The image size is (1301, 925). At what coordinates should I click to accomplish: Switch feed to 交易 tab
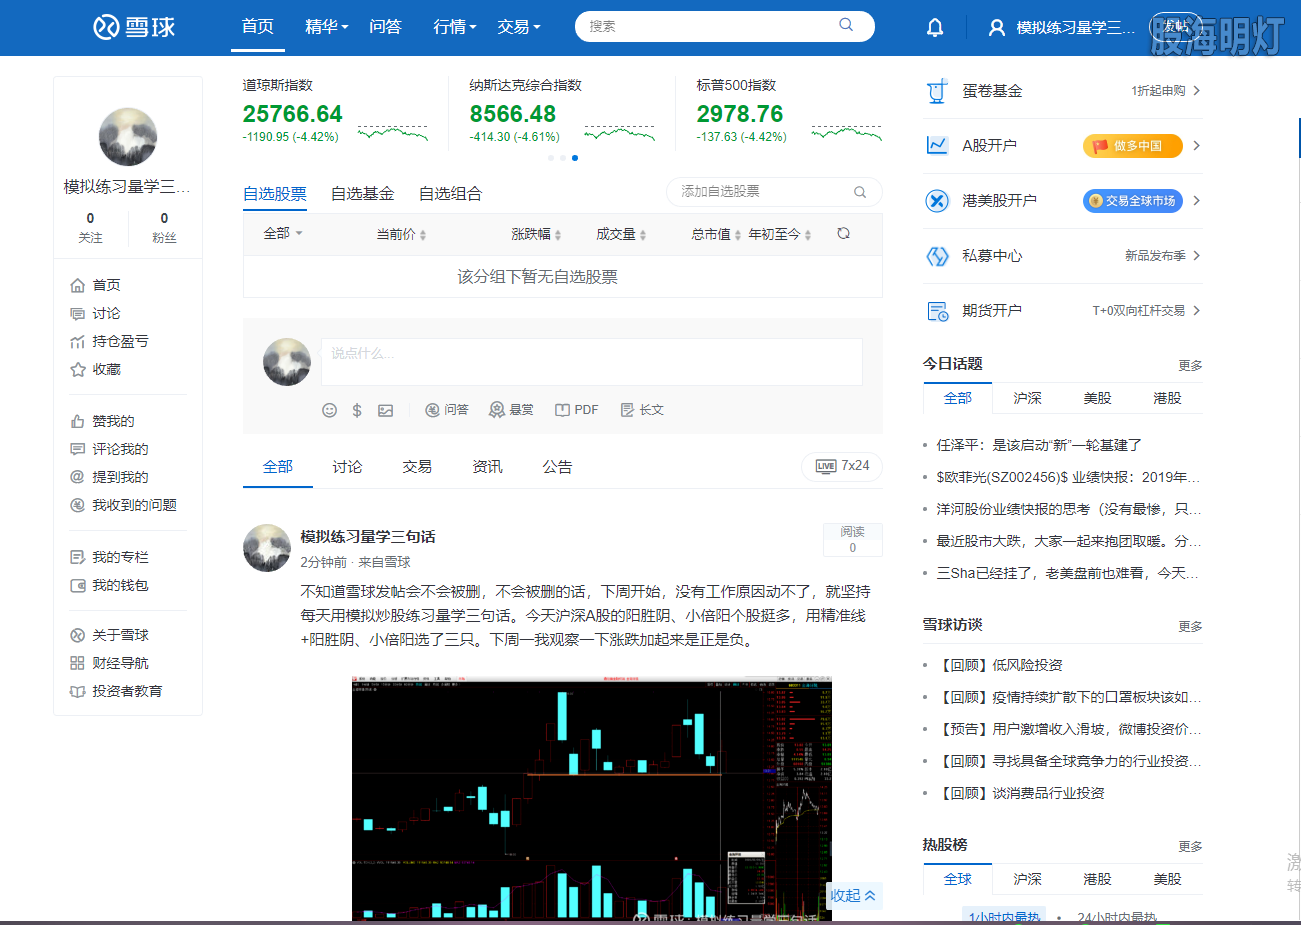point(417,467)
